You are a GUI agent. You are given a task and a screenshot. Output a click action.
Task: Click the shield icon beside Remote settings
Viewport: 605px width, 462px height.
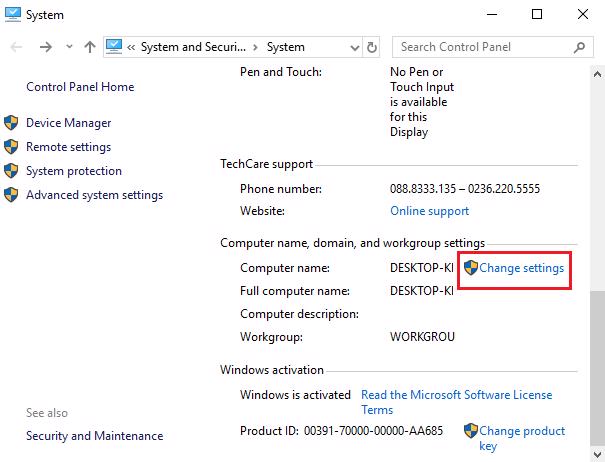pyautogui.click(x=11, y=147)
